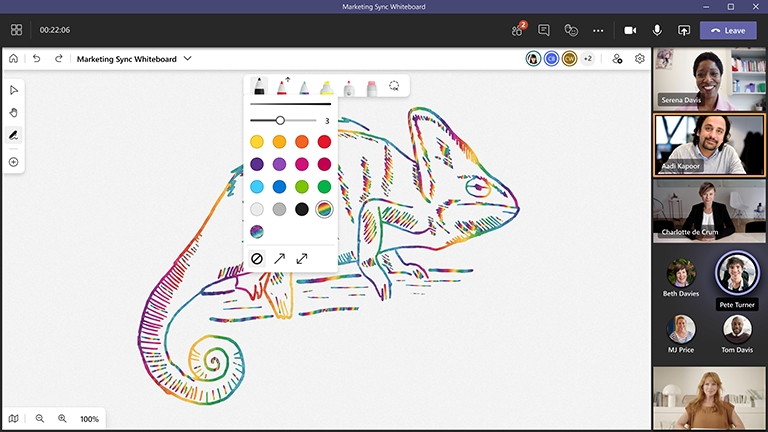Click Serena Davis's video tile
Screen dimensions: 768x432
(709, 79)
